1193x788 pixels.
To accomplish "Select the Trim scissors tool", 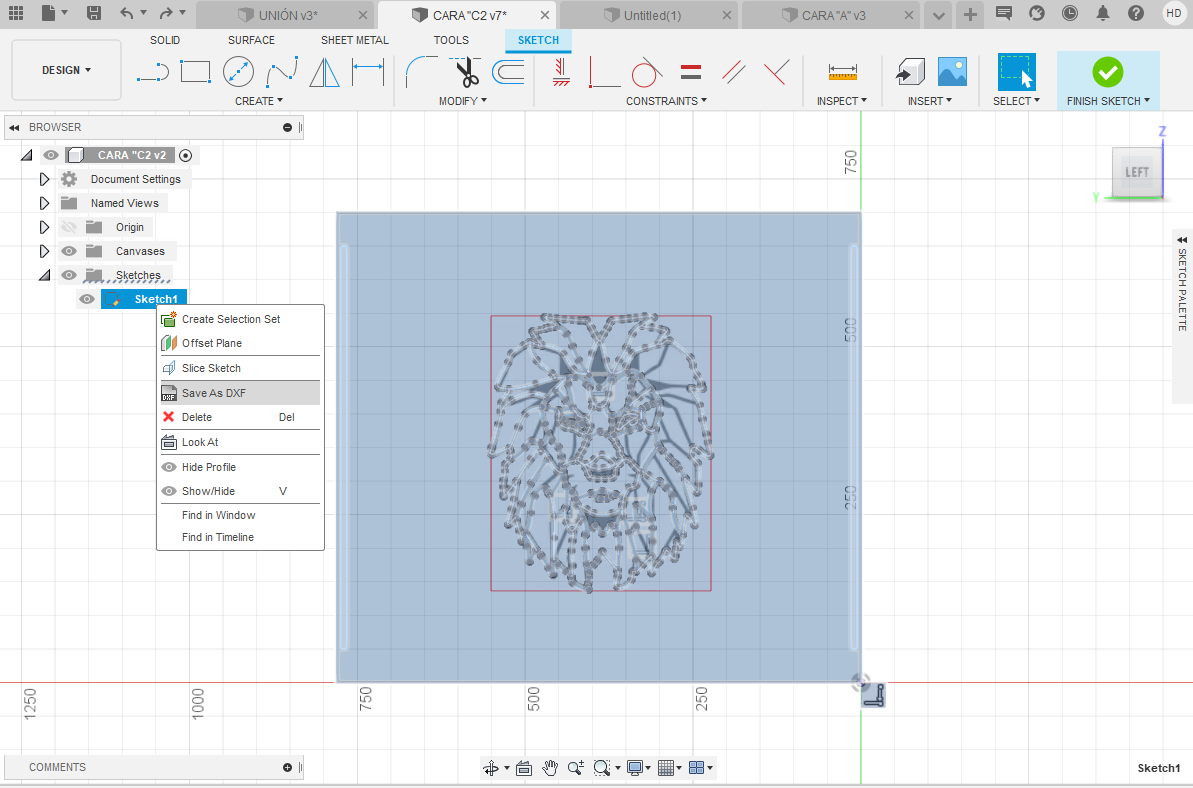I will [x=462, y=71].
